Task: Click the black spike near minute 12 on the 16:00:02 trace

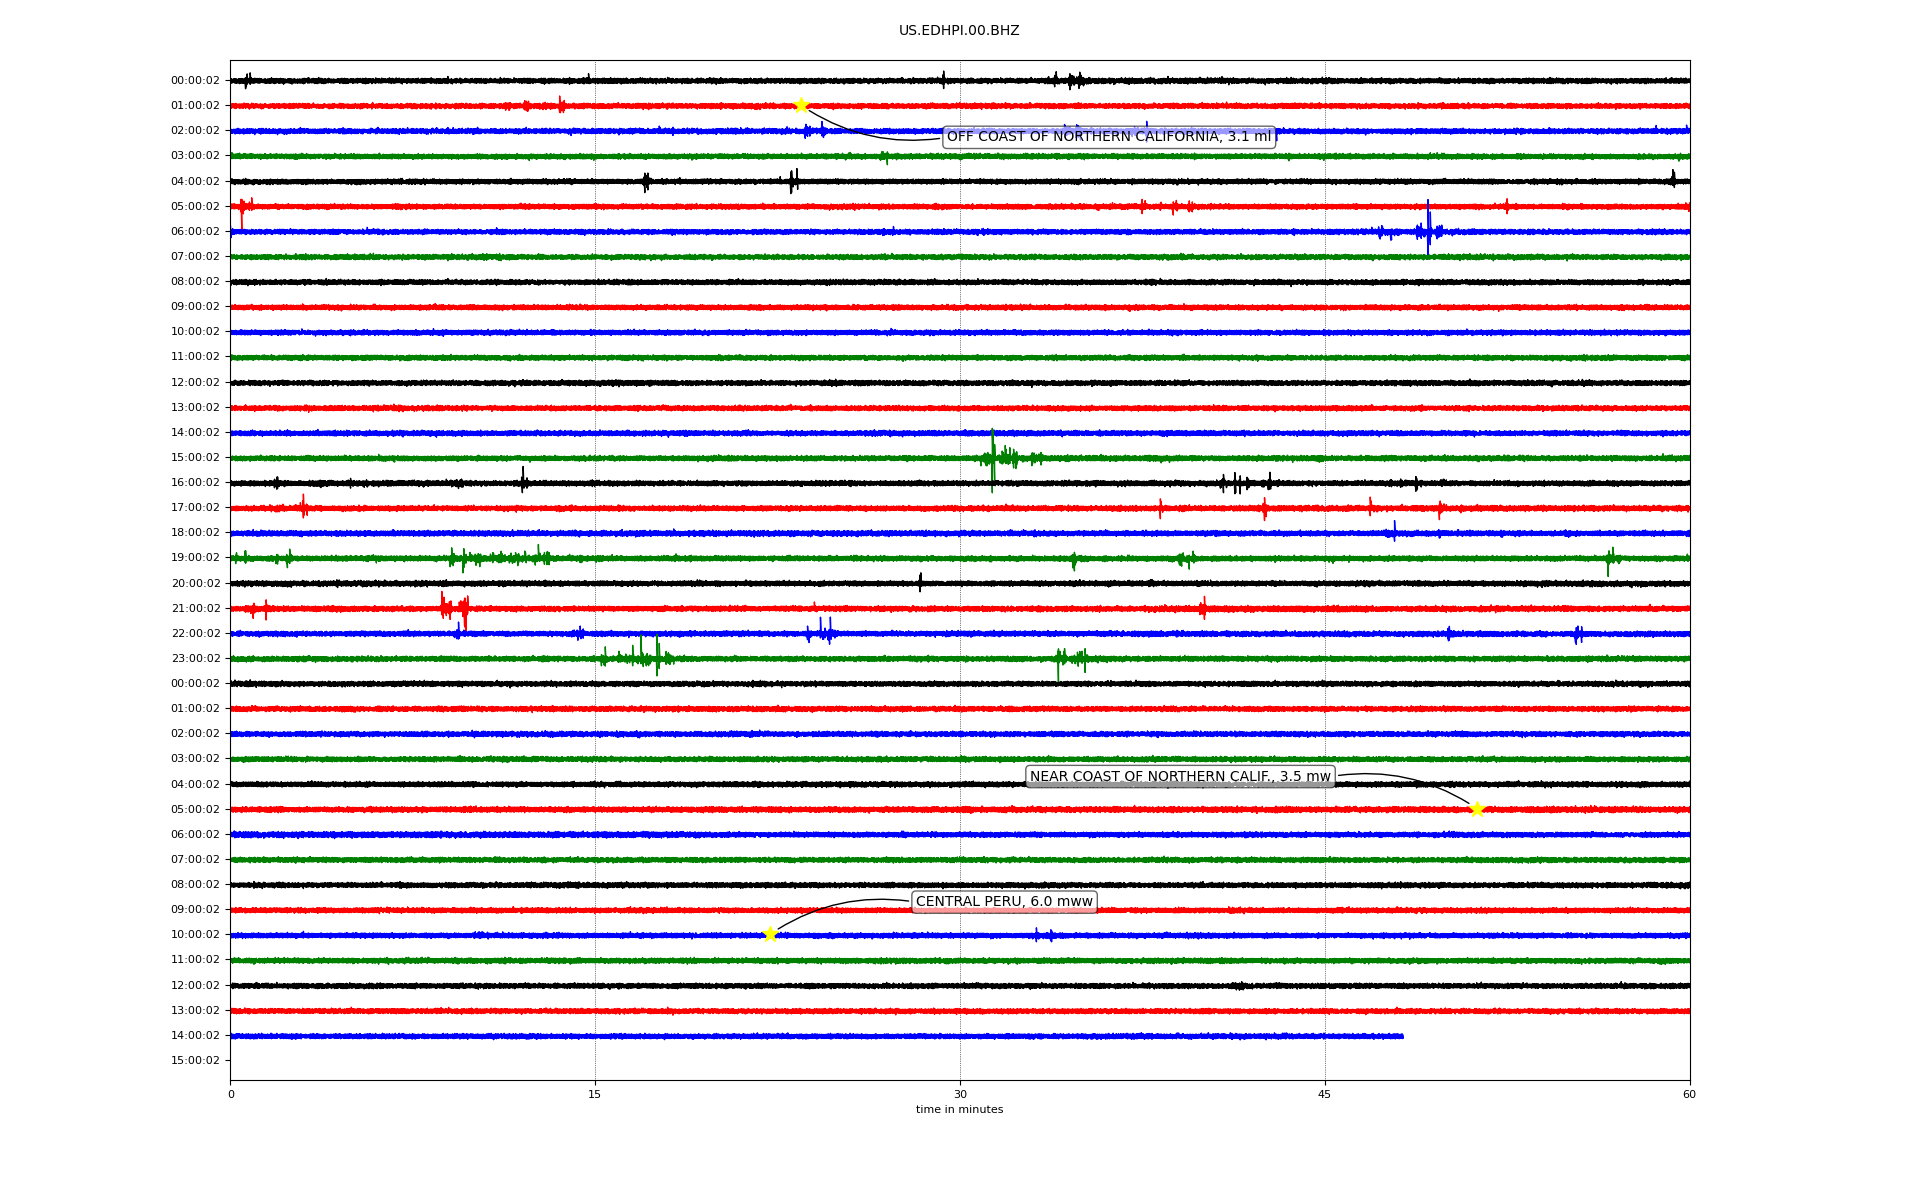Action: [523, 481]
